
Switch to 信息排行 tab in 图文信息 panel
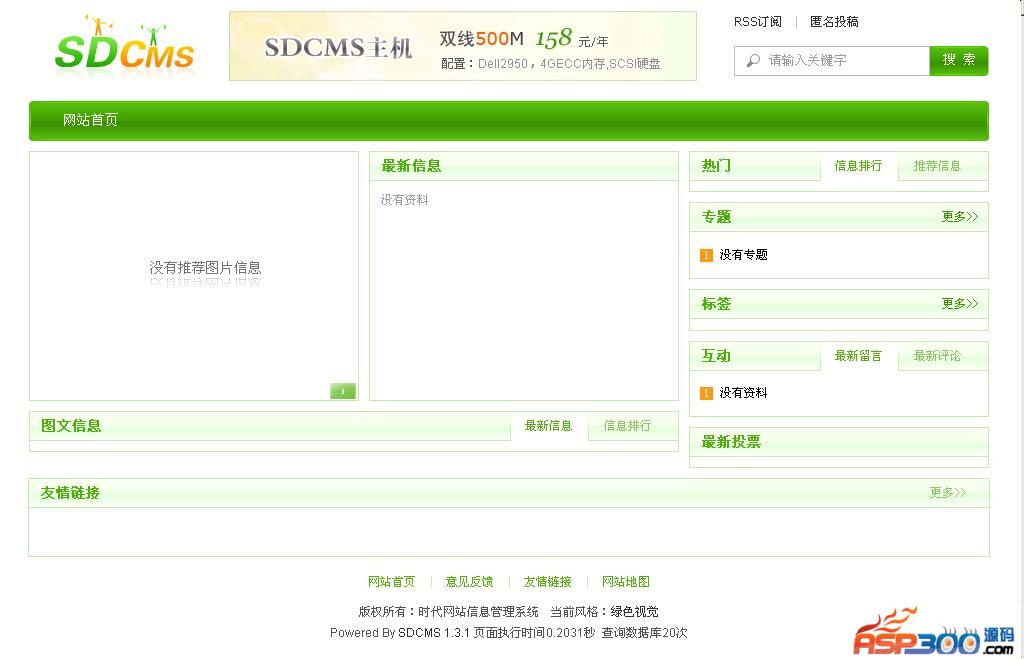(627, 426)
